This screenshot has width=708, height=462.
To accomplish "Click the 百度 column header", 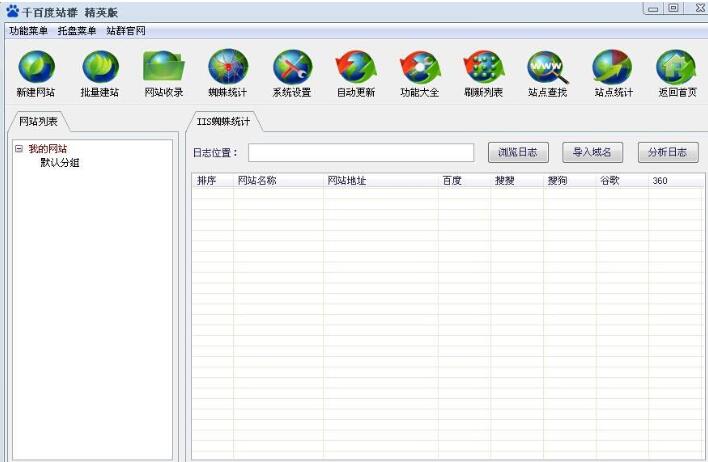I will click(464, 181).
